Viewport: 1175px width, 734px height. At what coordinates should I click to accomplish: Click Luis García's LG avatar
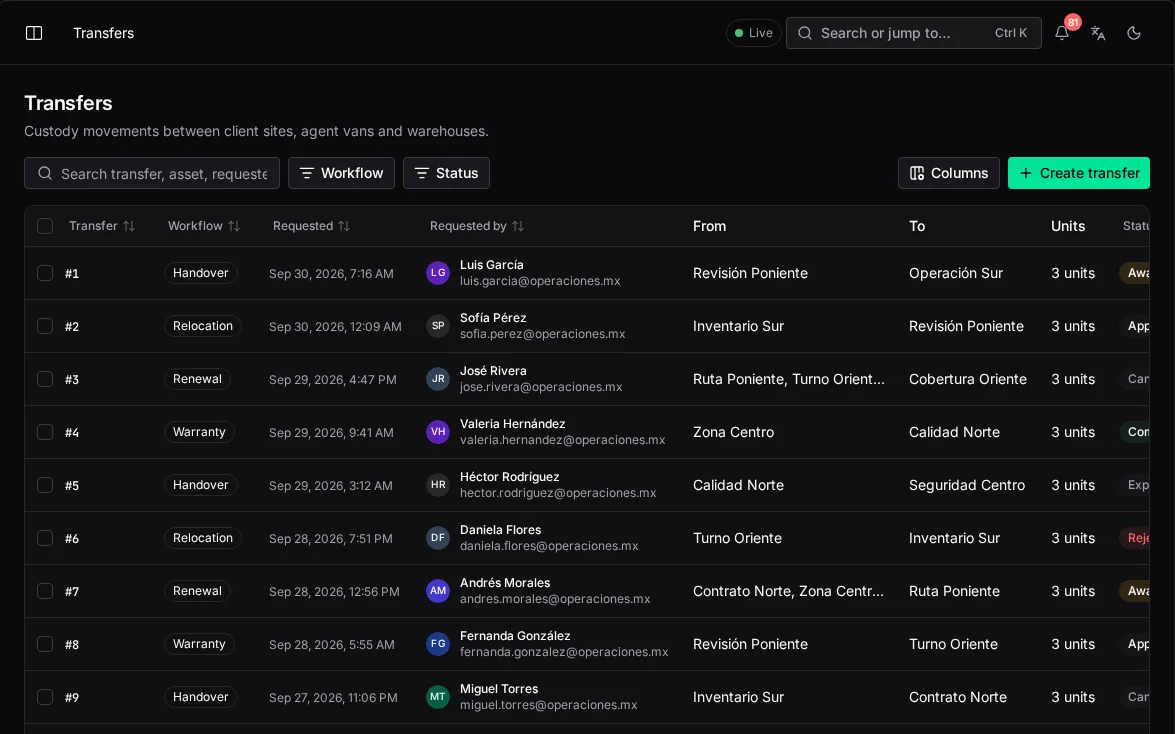(x=438, y=273)
